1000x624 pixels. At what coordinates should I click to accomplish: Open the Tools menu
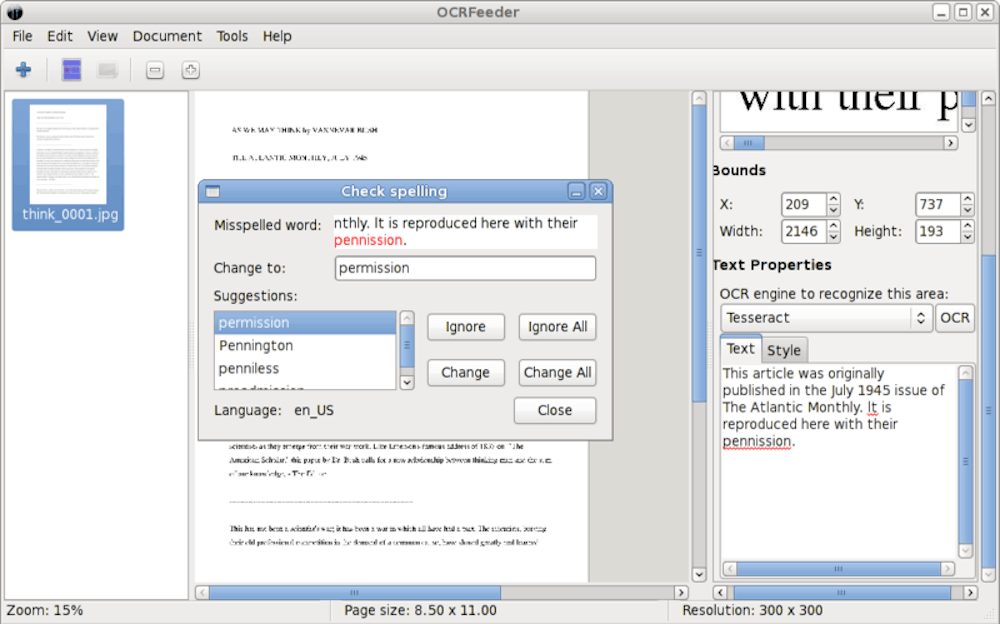pyautogui.click(x=232, y=36)
